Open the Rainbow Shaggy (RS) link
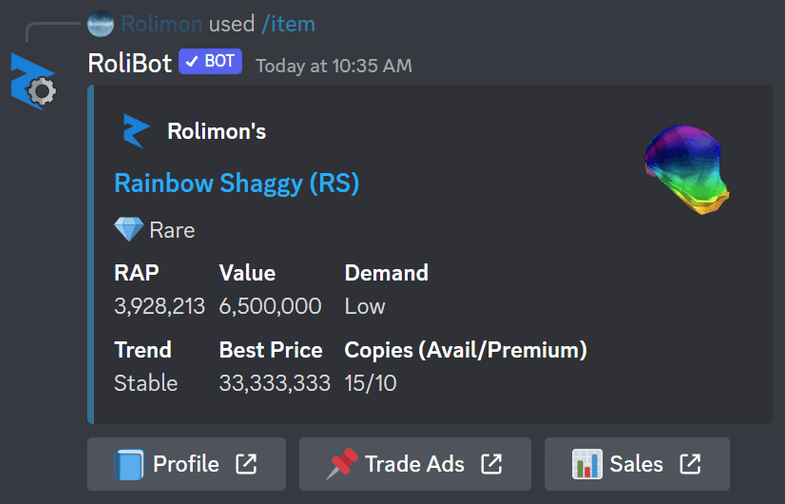 pos(237,183)
